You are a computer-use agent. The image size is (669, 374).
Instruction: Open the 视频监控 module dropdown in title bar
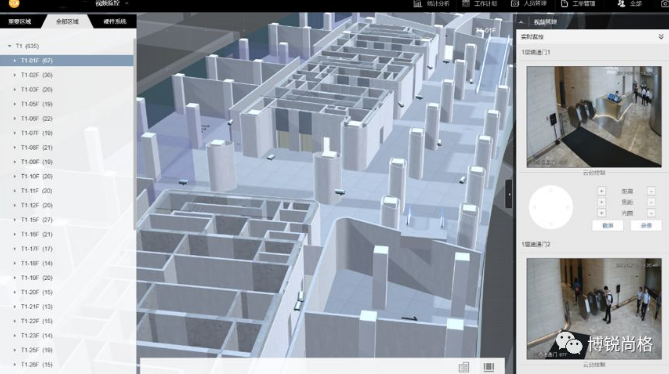[111, 3]
